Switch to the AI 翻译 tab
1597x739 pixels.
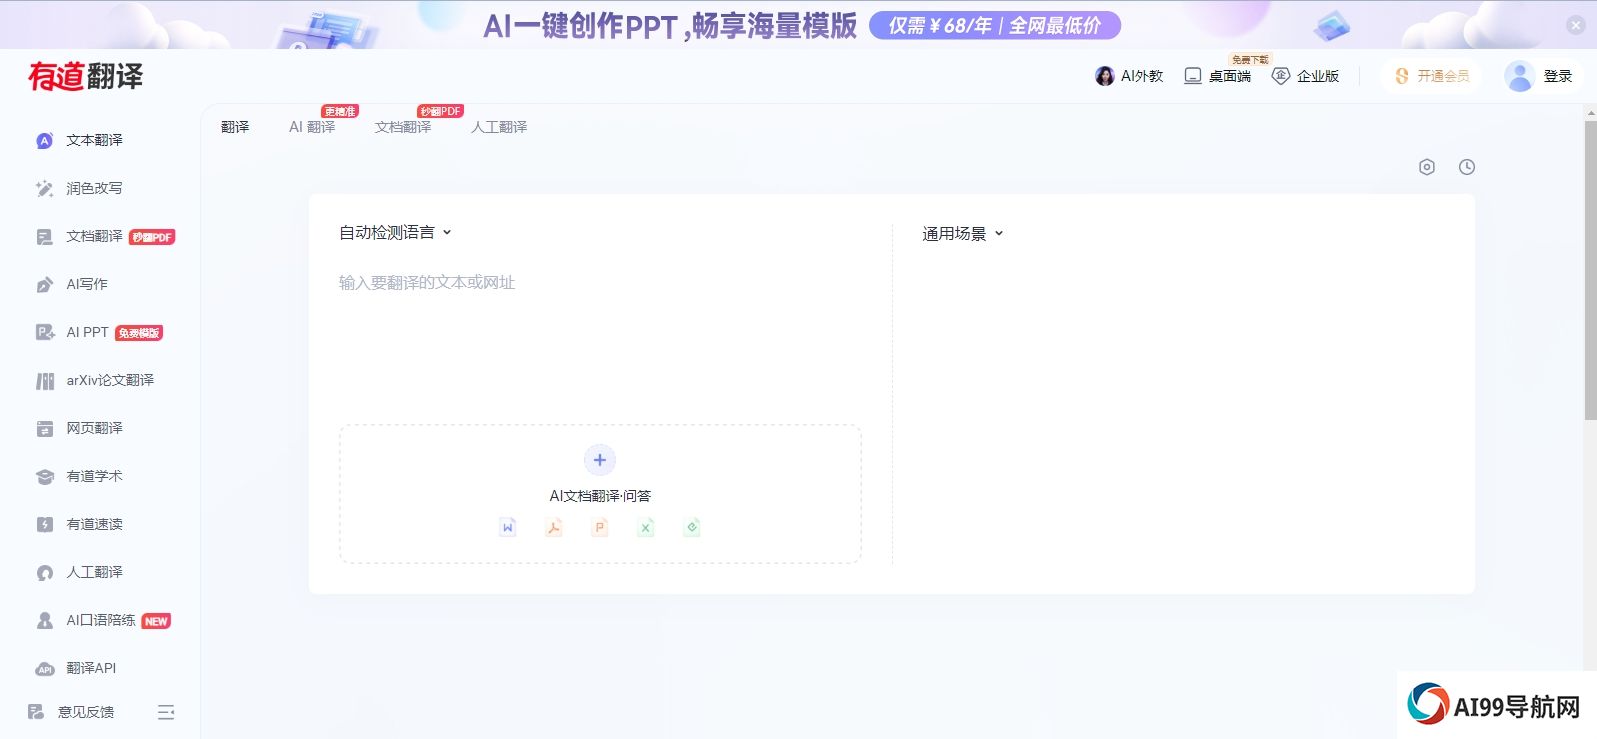click(312, 127)
